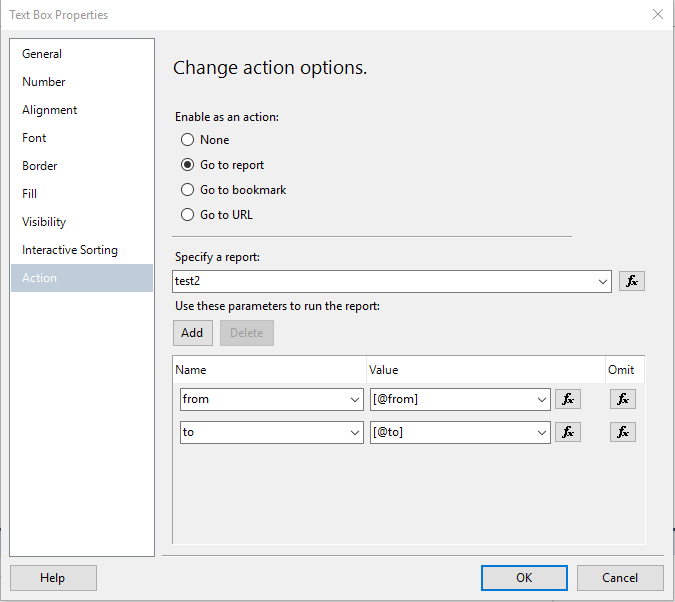
Task: Select the None action option
Action: point(188,140)
